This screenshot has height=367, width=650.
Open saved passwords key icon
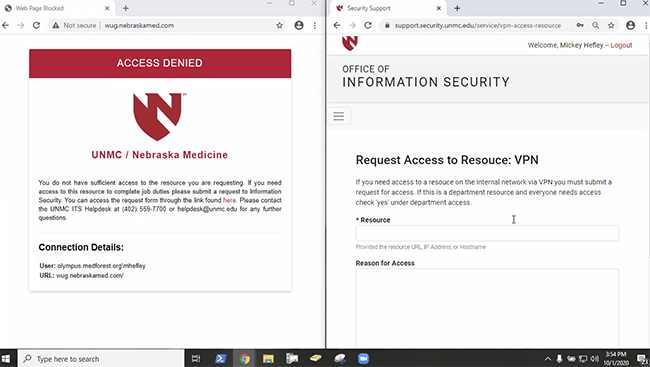(x=580, y=25)
